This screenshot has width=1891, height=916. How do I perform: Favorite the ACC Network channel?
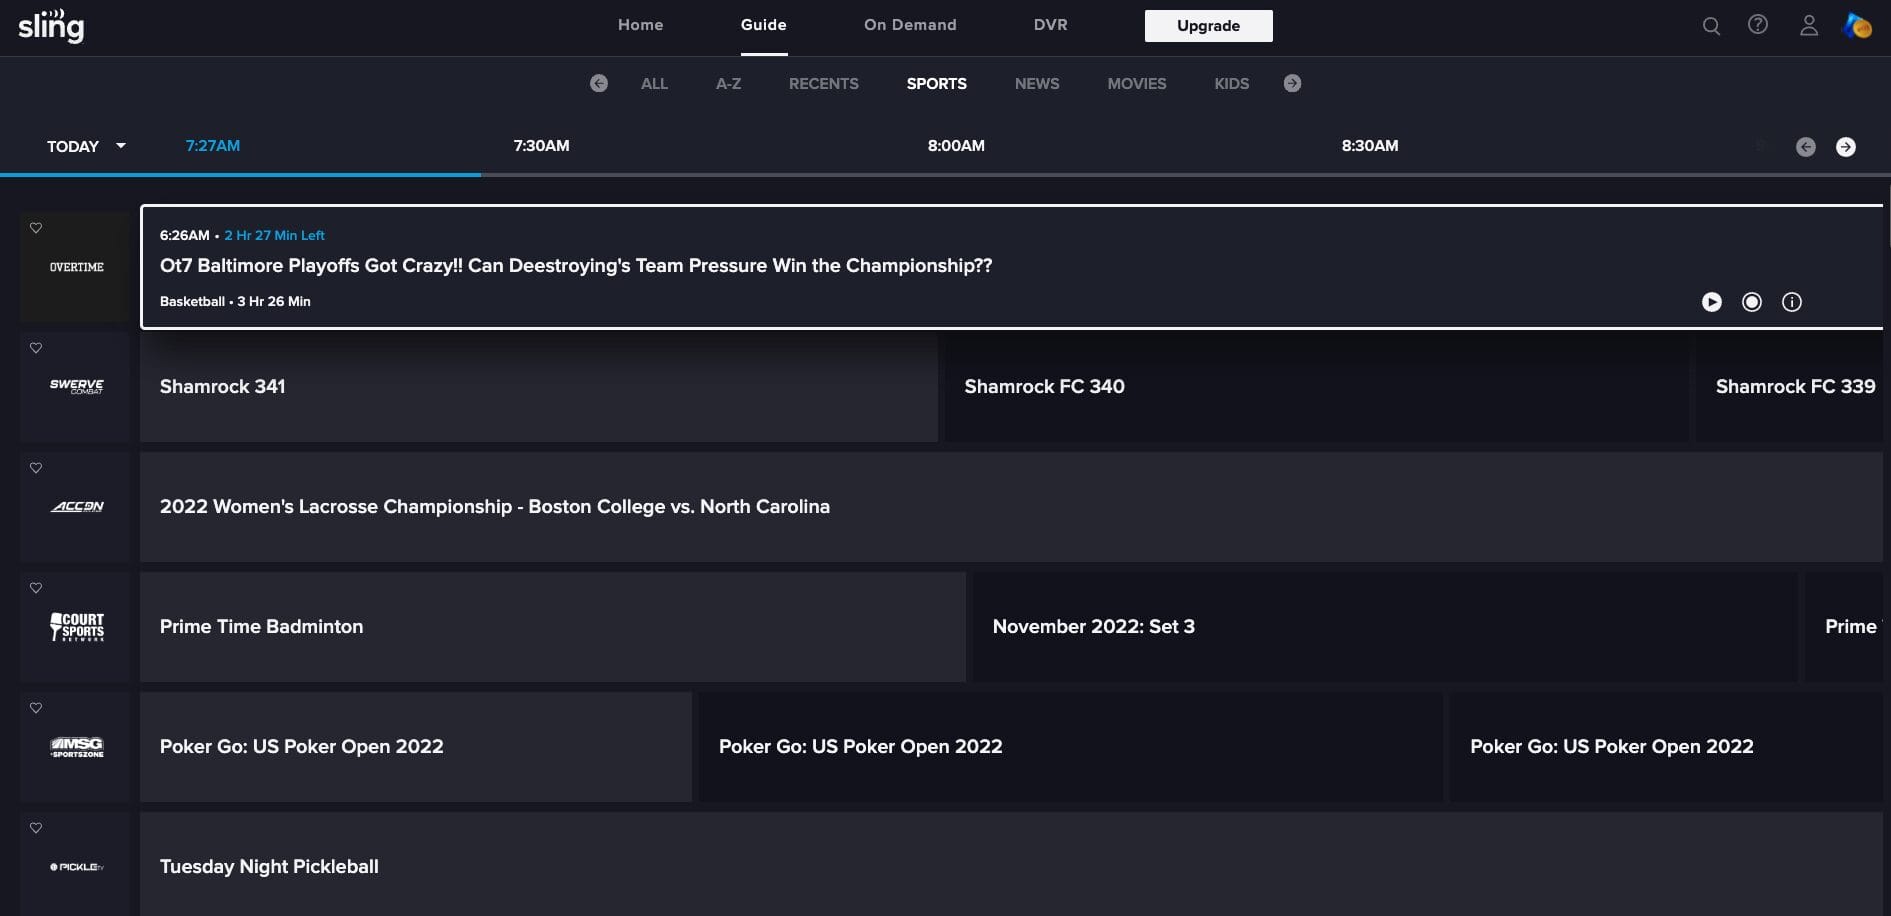pos(36,468)
